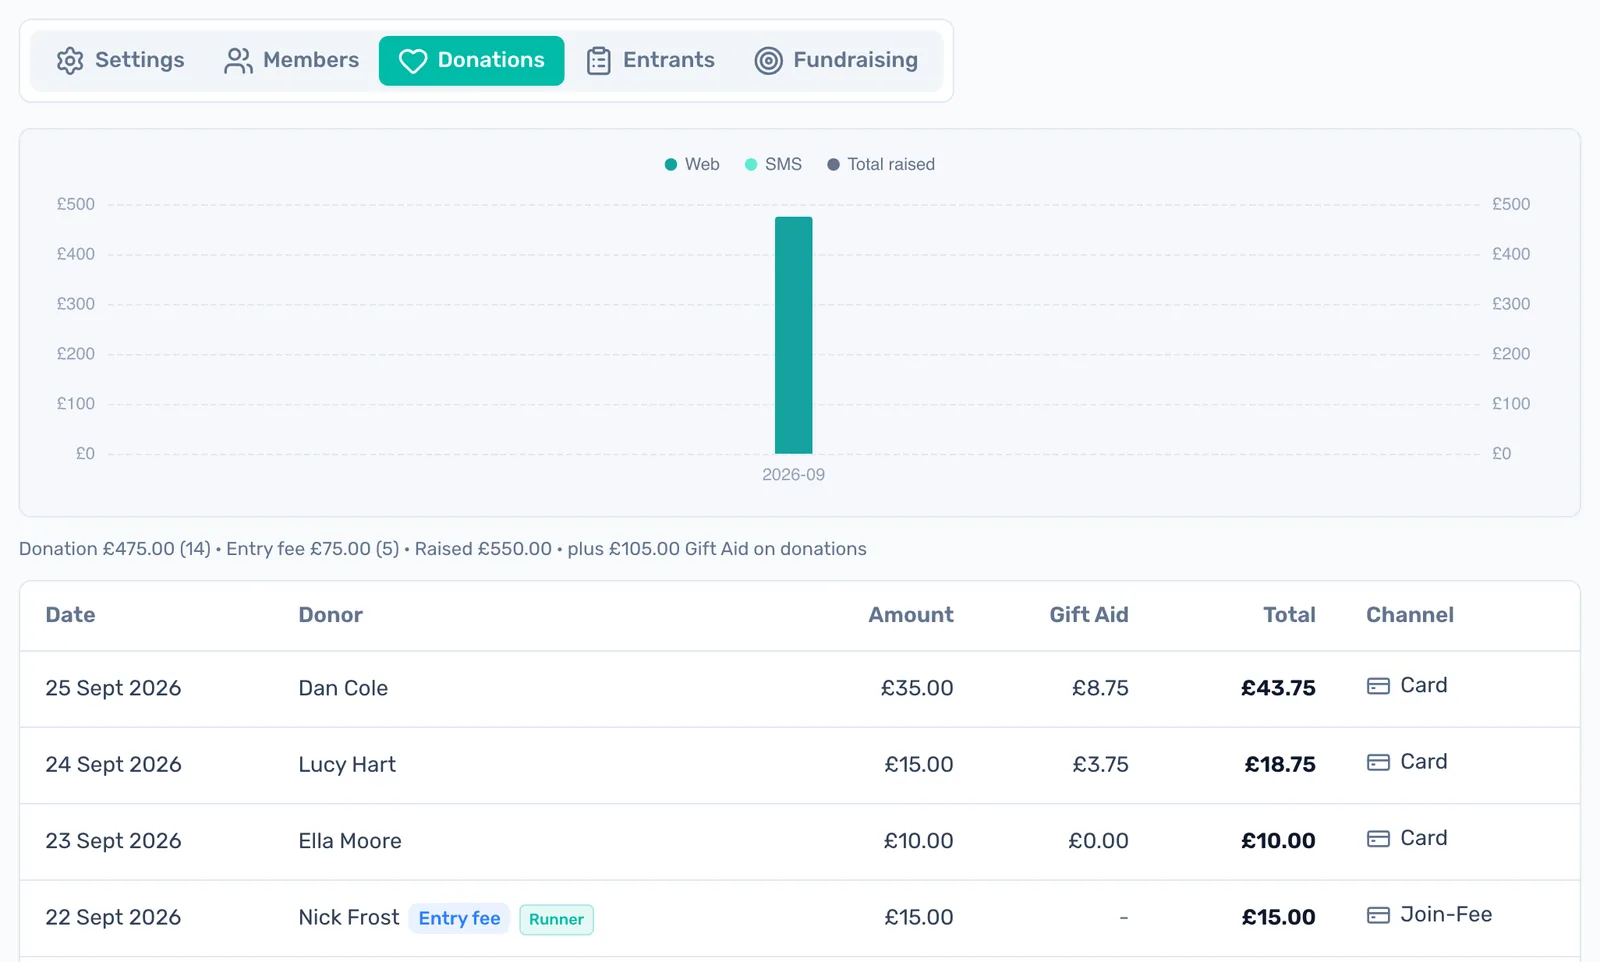This screenshot has width=1600, height=962.
Task: Select donor name Nick Frost
Action: click(x=348, y=917)
